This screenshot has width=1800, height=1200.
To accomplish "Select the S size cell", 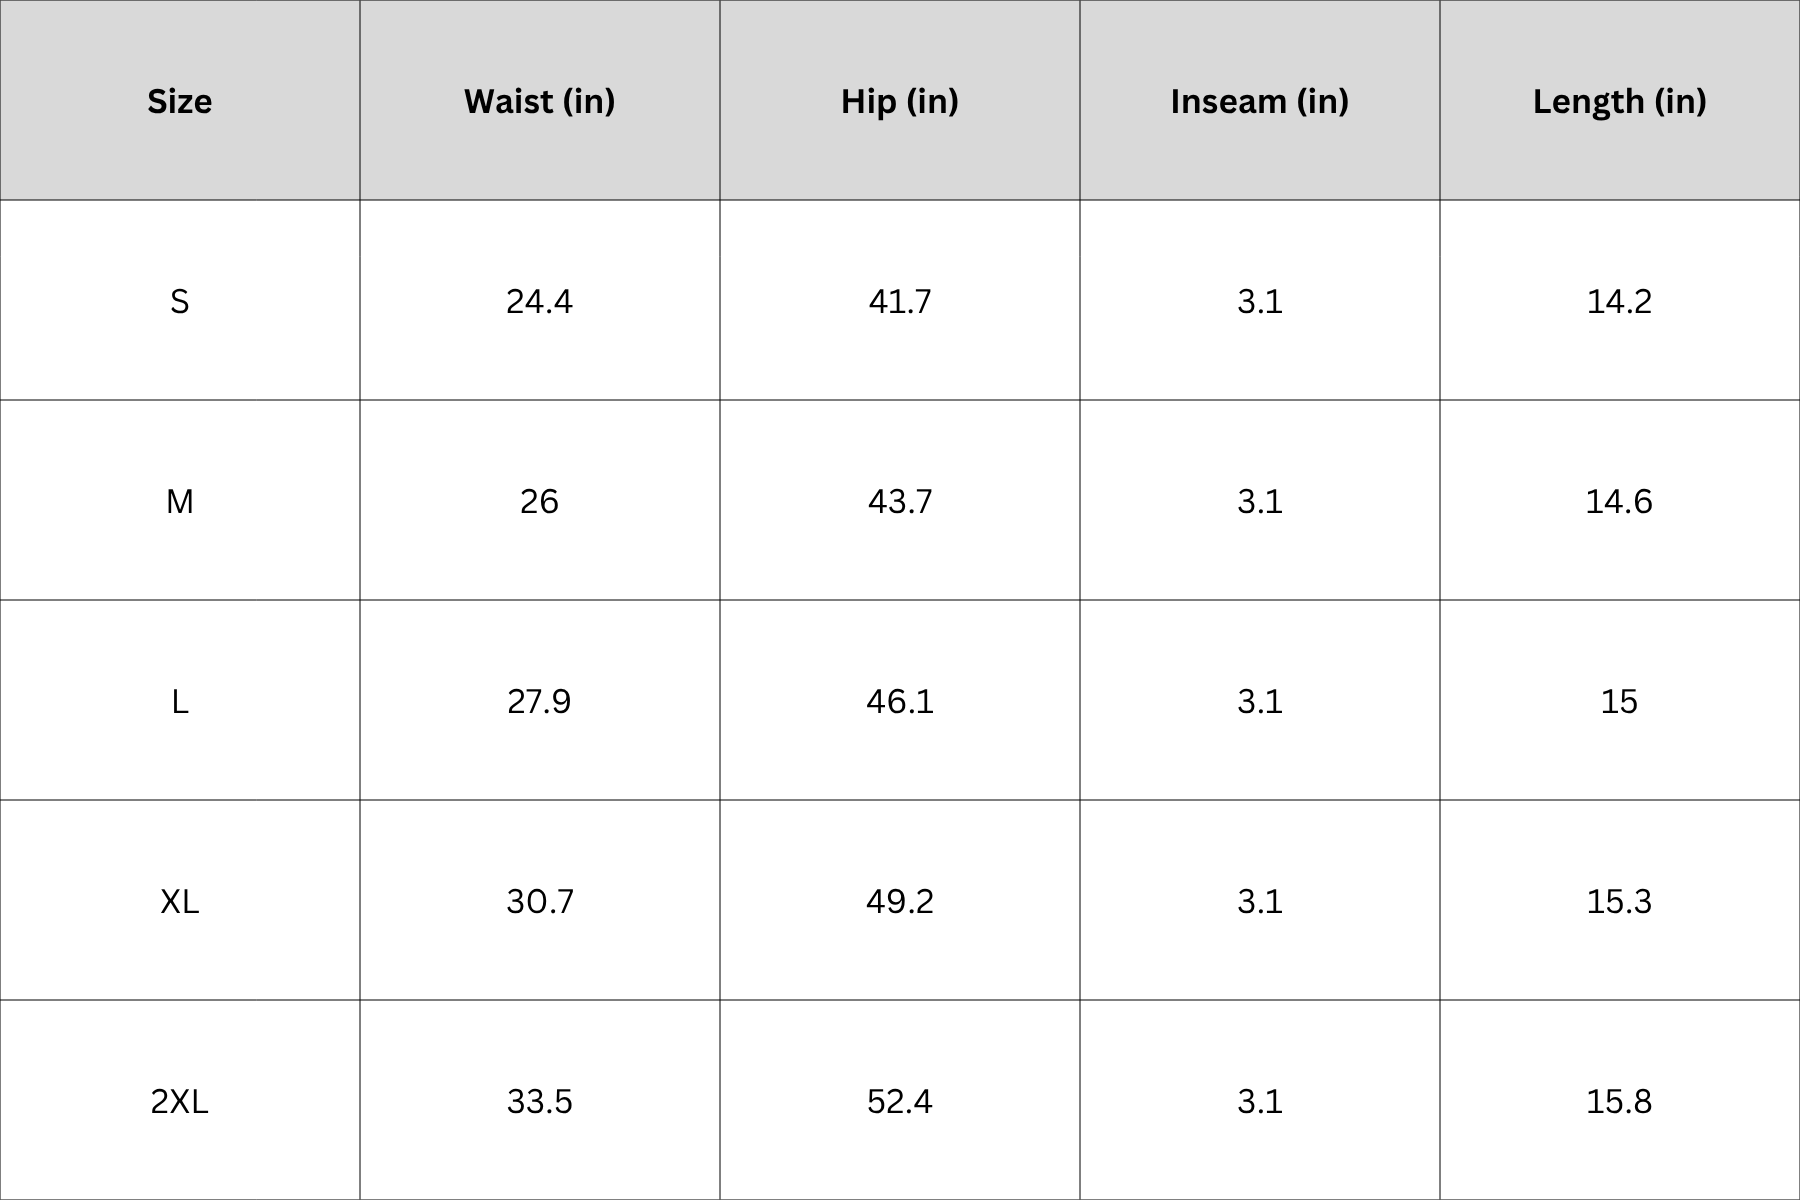I will (x=180, y=300).
